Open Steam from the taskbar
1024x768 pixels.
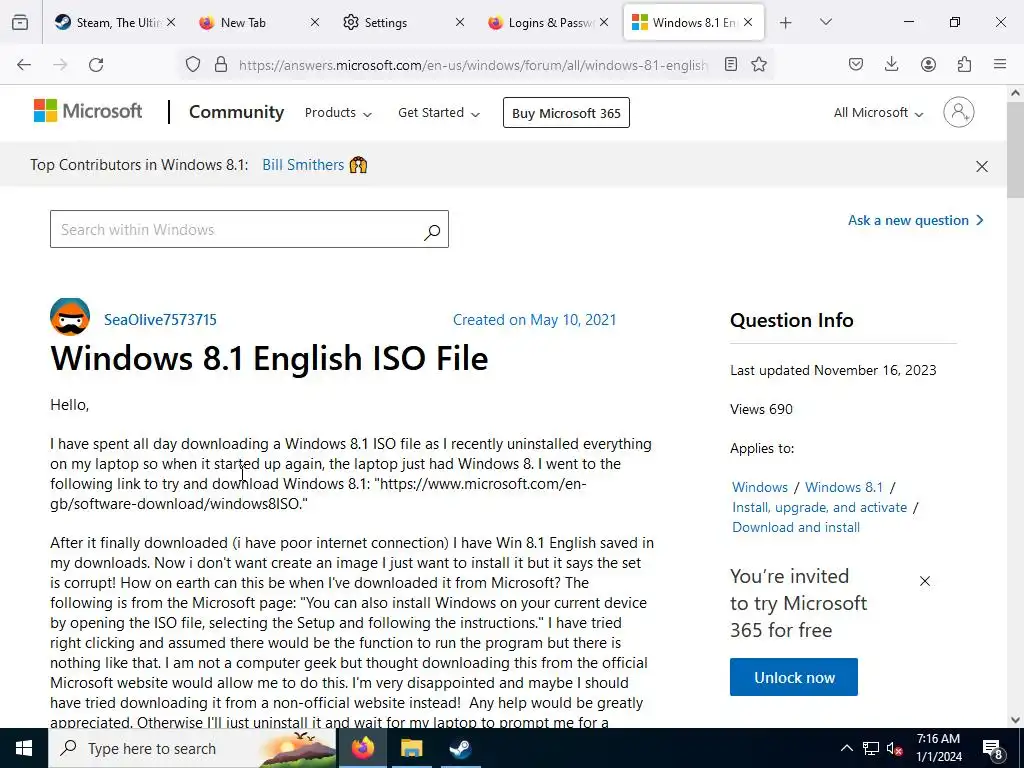[x=460, y=748]
